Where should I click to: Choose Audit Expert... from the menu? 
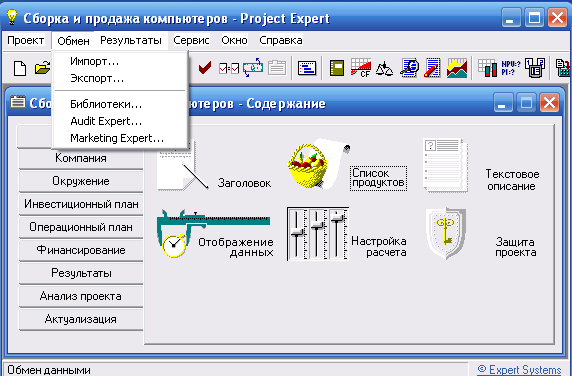point(120,121)
